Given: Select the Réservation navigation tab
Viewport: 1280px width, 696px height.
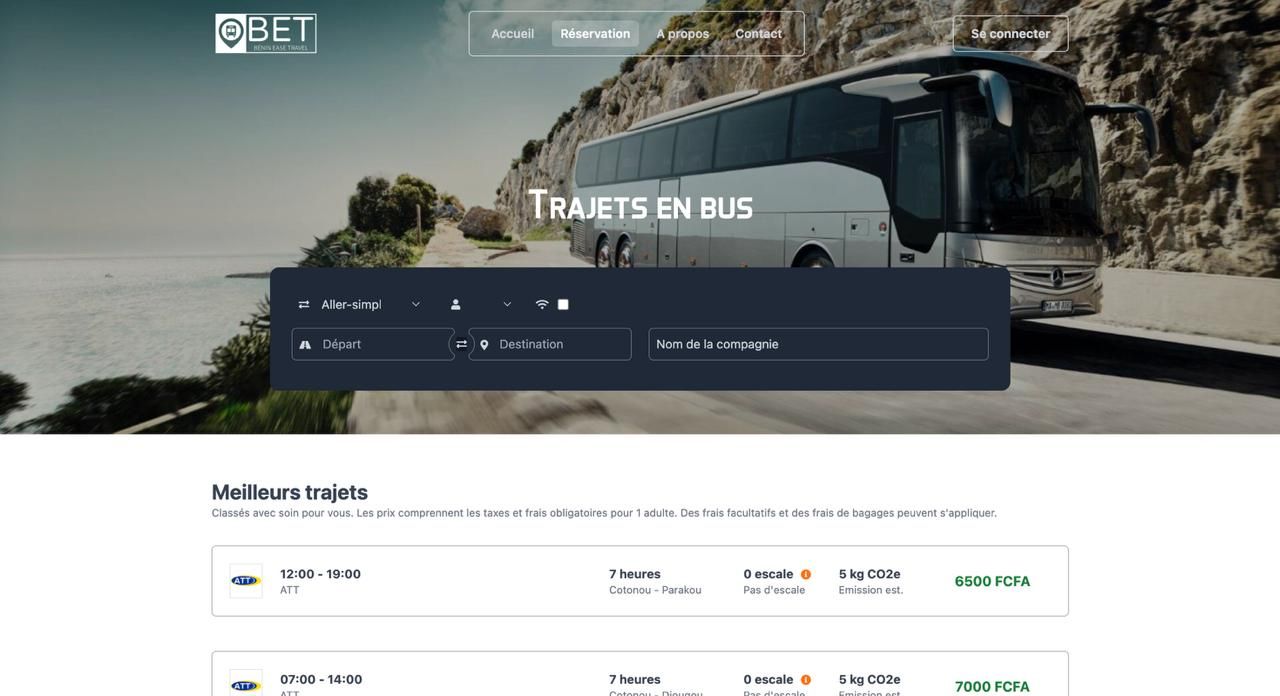Looking at the screenshot, I should 595,33.
